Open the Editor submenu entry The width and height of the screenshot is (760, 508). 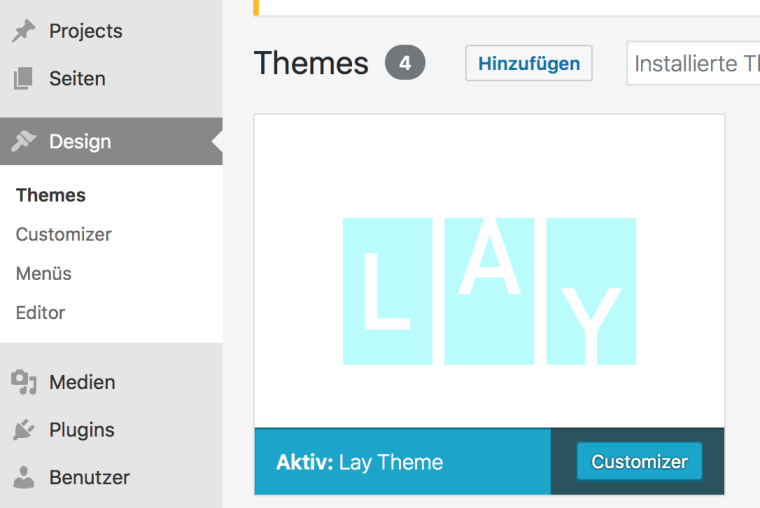41,312
